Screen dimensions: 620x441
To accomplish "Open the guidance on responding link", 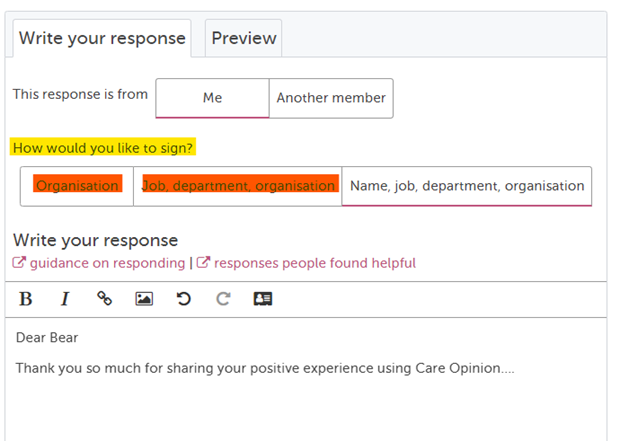I will coord(108,263).
